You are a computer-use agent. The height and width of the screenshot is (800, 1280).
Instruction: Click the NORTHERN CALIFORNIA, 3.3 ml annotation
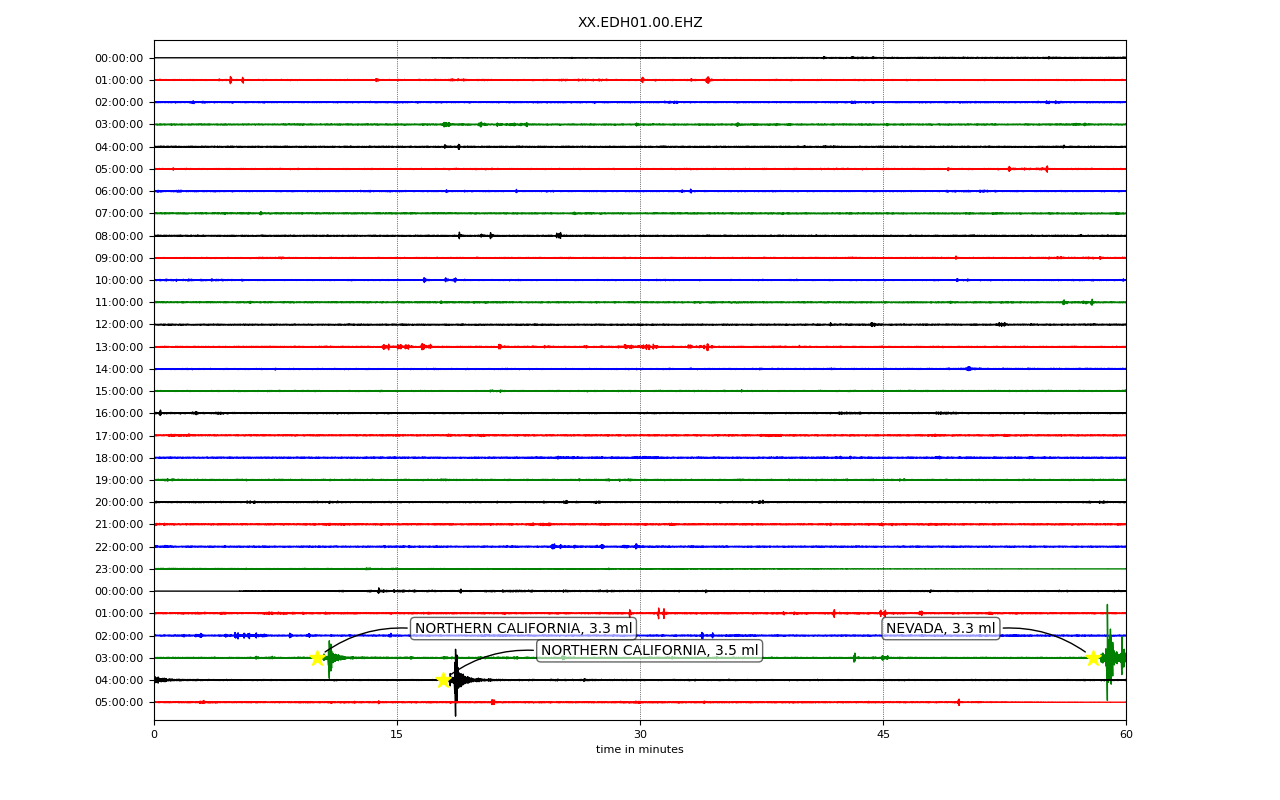[523, 628]
